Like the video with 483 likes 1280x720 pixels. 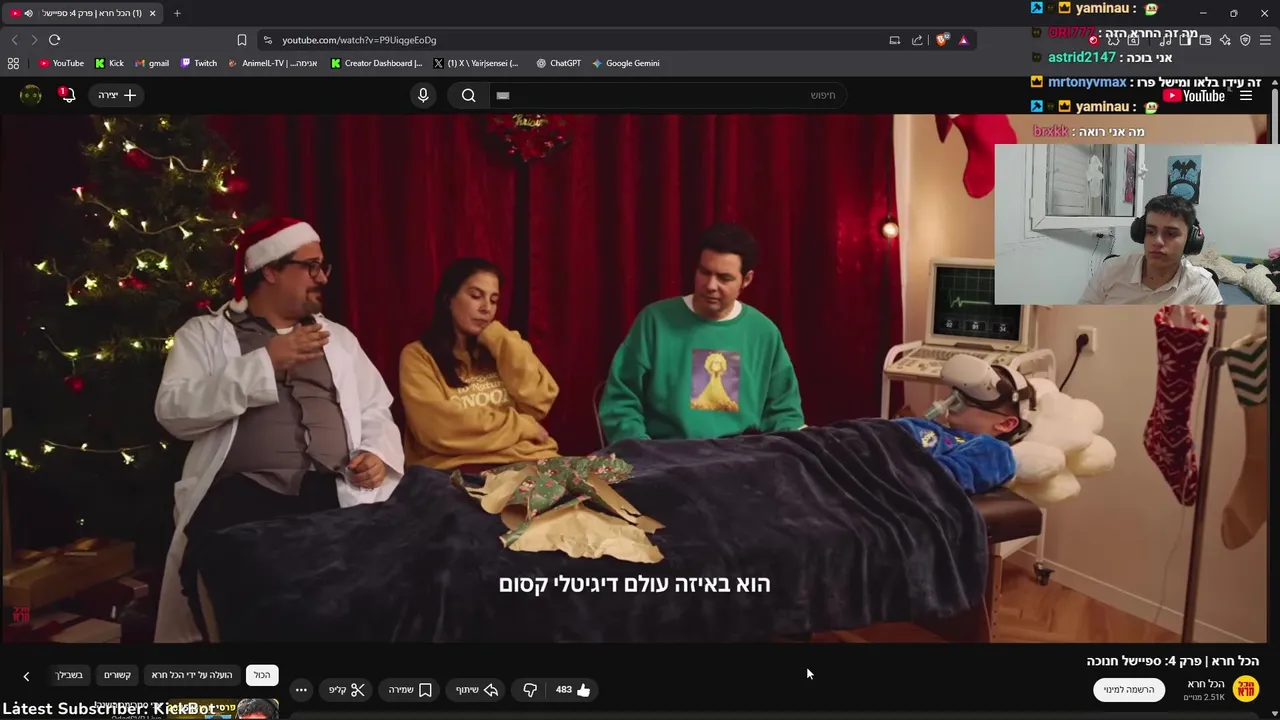[x=573, y=690]
